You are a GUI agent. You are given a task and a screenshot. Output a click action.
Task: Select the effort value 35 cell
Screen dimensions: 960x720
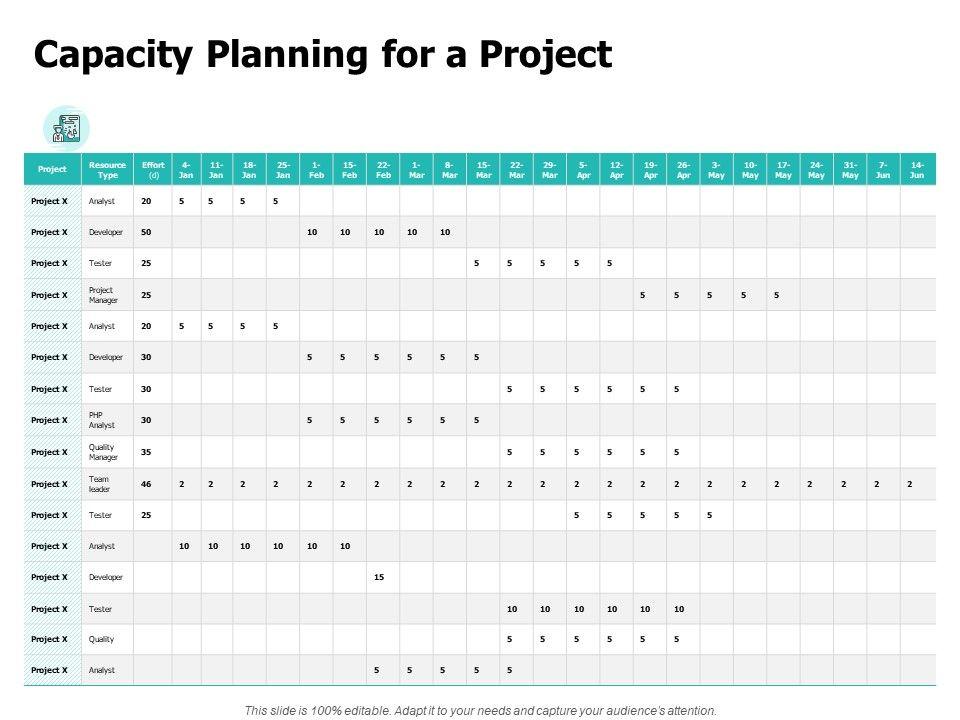pos(147,452)
